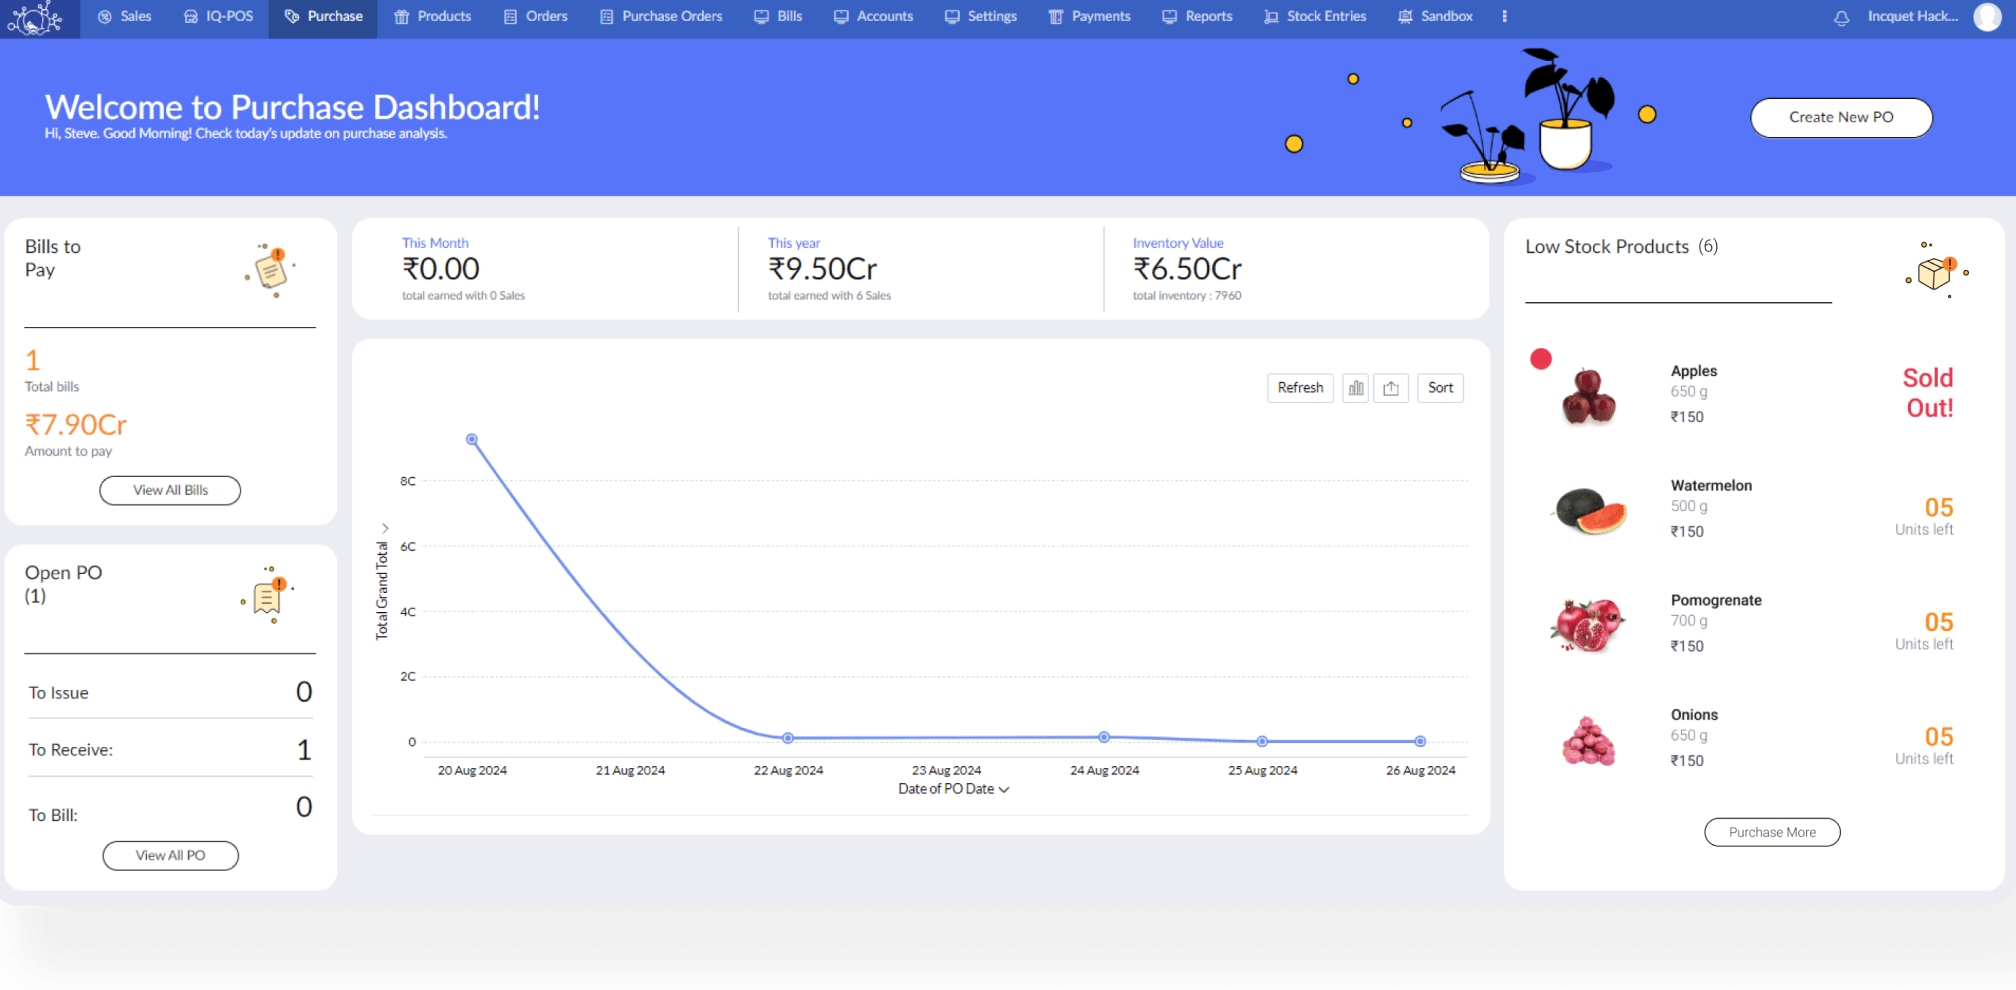Click the Create New PO button
The image size is (2016, 990).
1840,117
